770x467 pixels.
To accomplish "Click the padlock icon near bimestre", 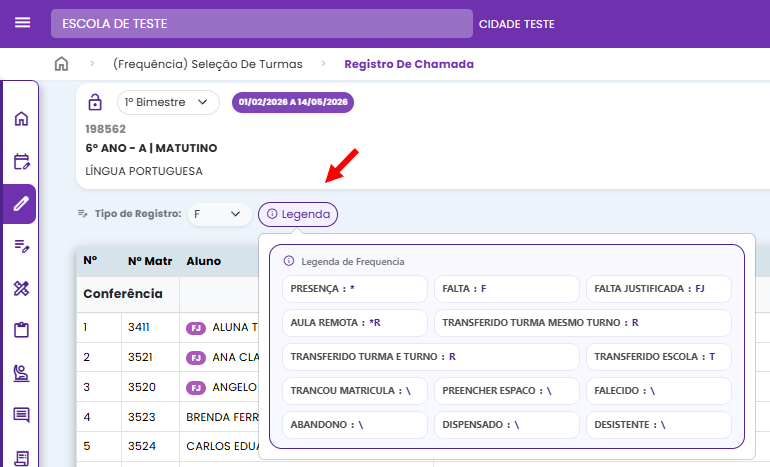I will [95, 102].
